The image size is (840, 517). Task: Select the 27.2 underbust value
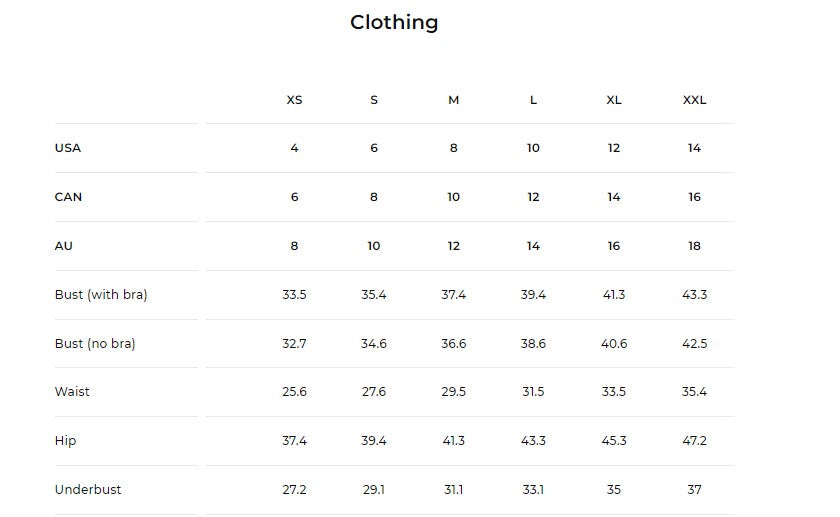tap(294, 490)
